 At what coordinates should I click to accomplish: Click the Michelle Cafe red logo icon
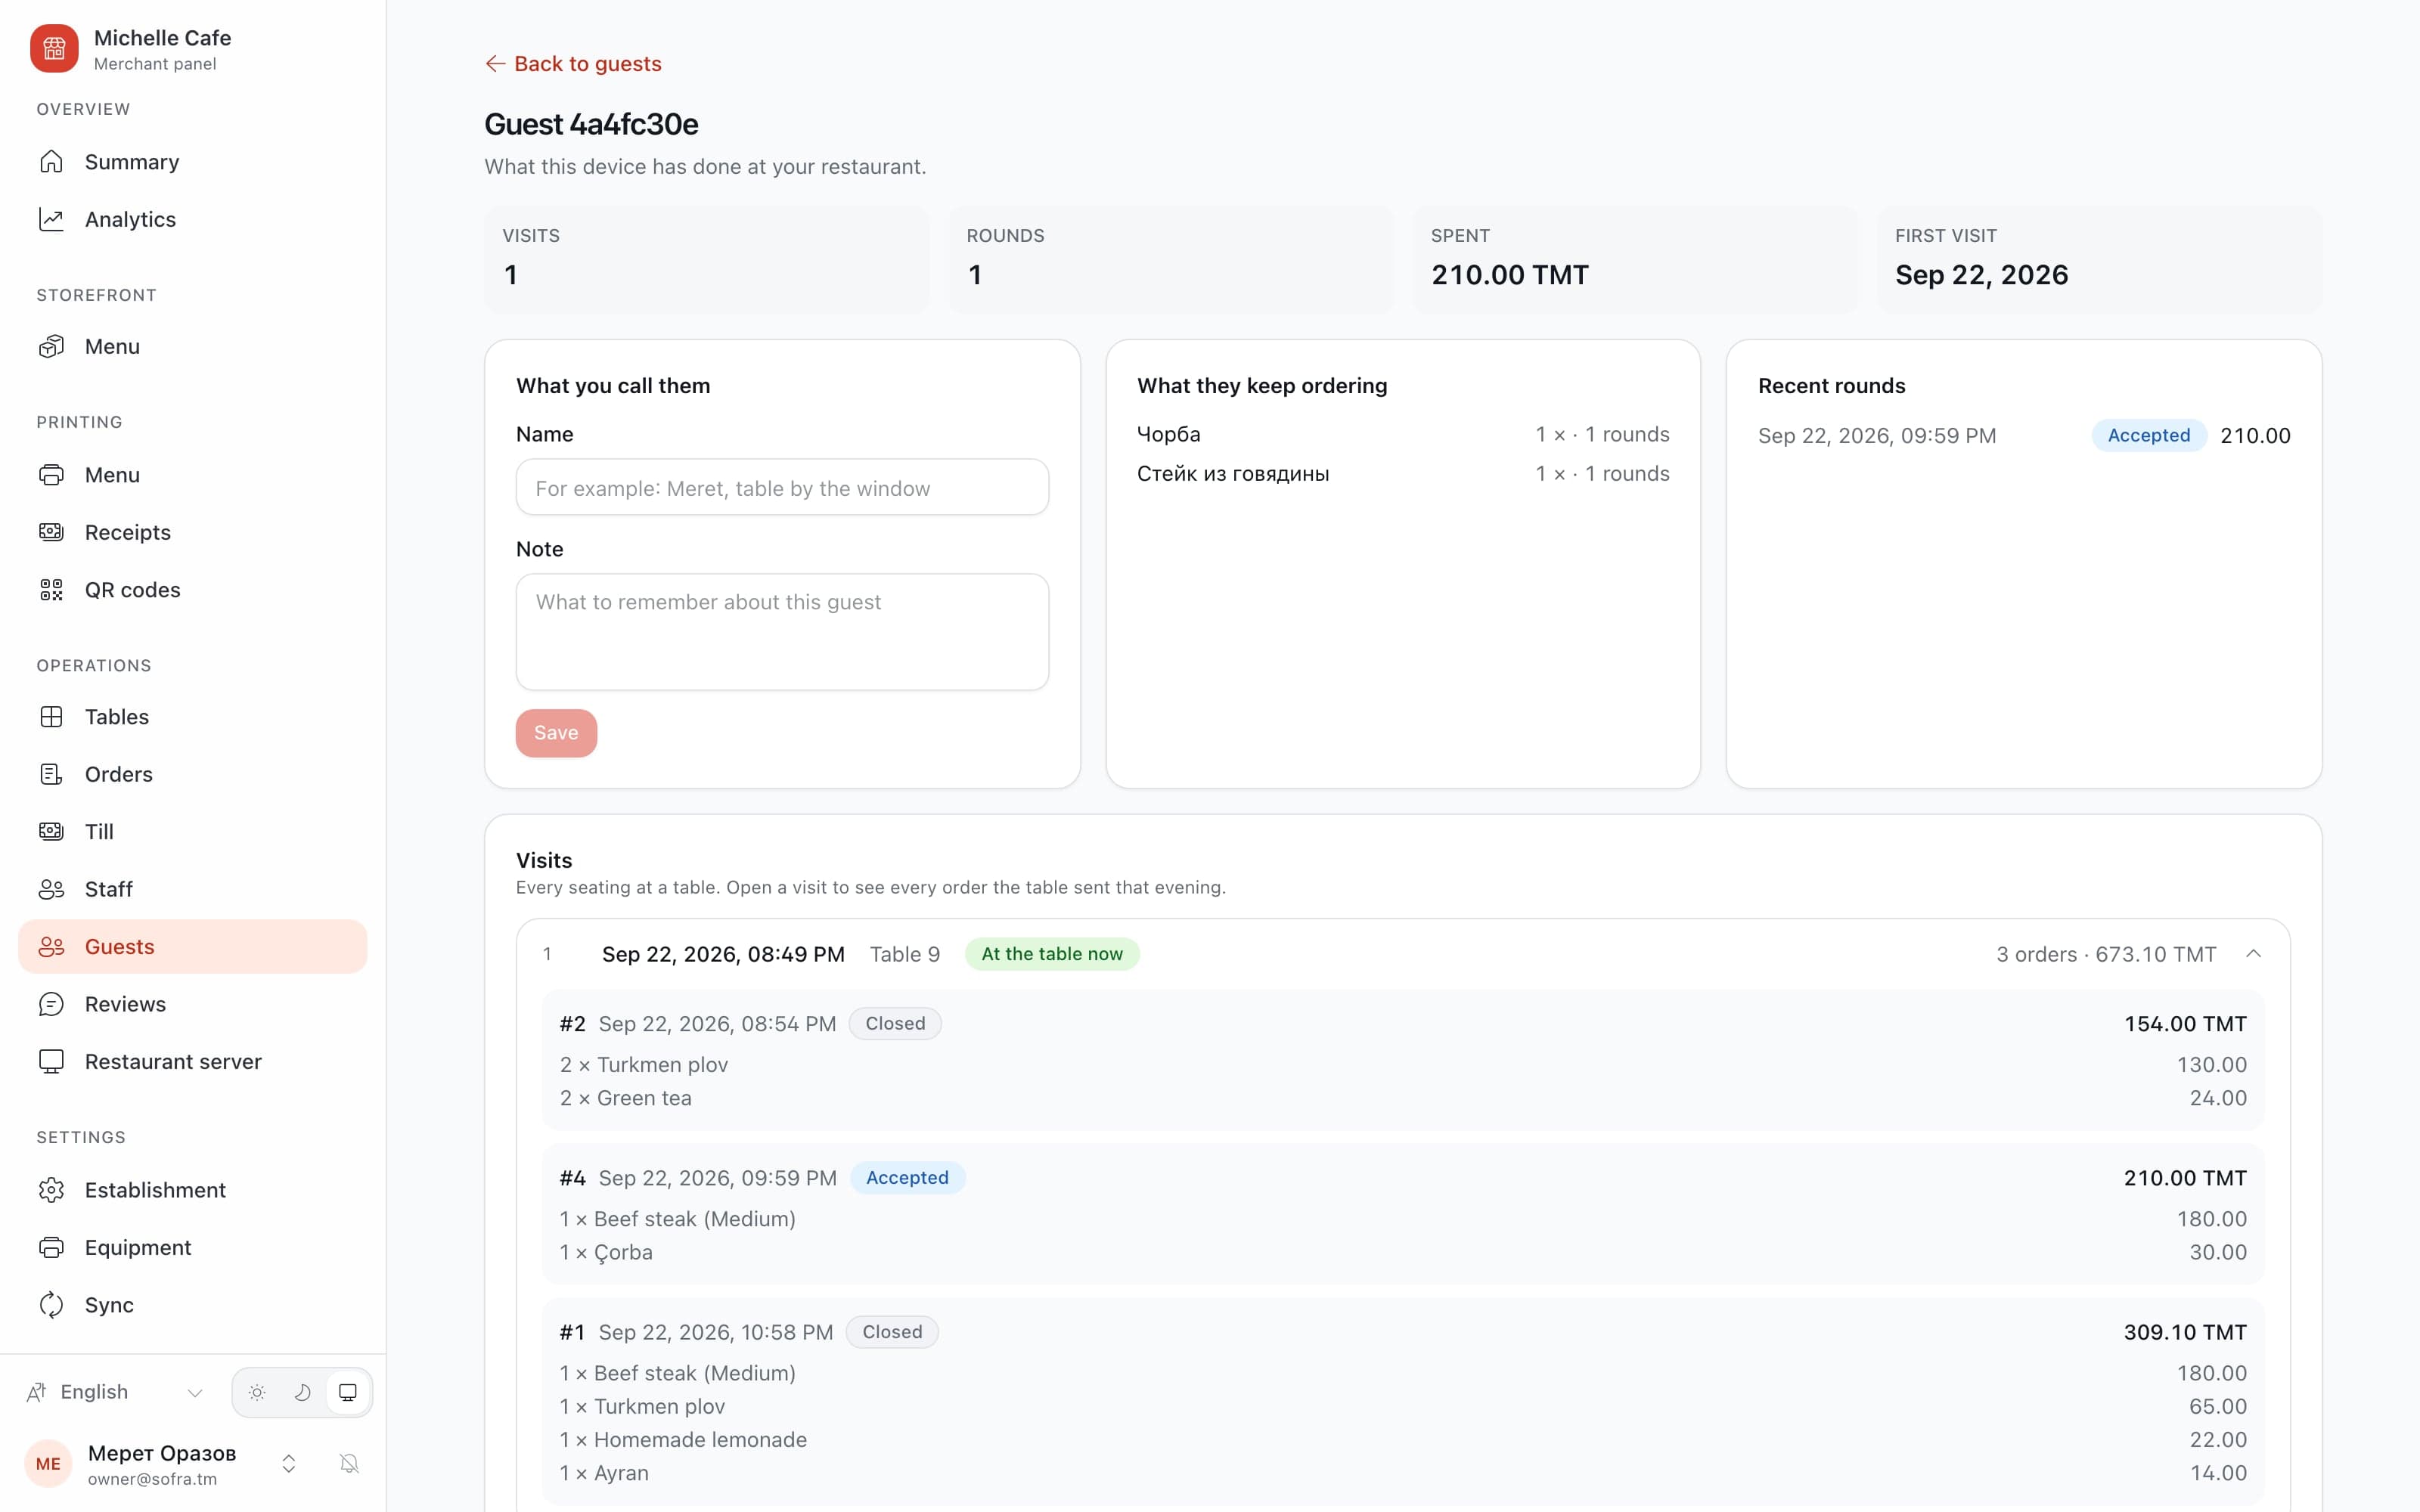[x=54, y=49]
